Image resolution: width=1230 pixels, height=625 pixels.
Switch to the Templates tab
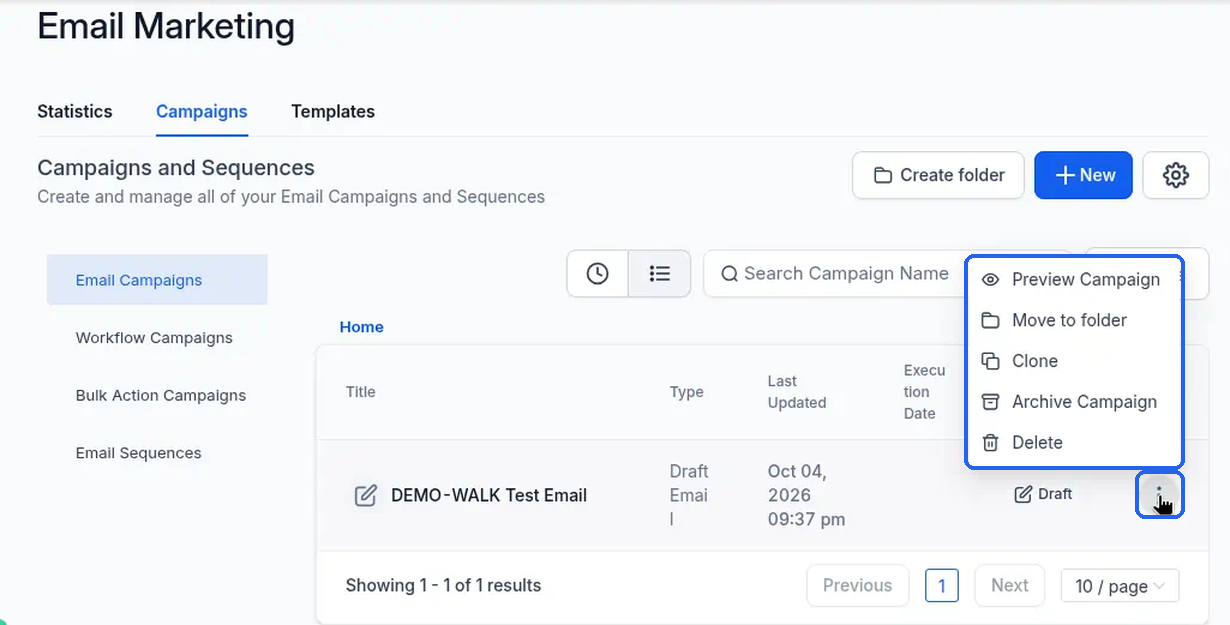pos(333,111)
